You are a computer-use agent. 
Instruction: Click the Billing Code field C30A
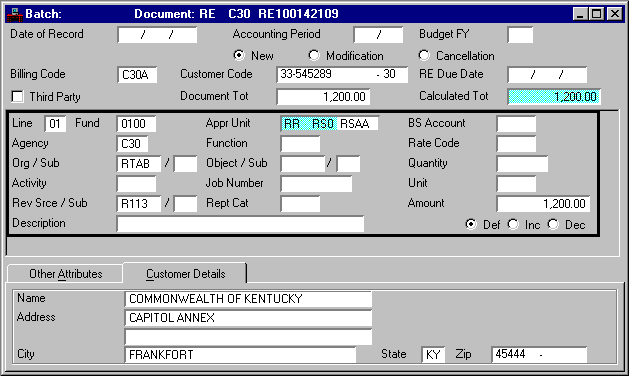[x=137, y=75]
